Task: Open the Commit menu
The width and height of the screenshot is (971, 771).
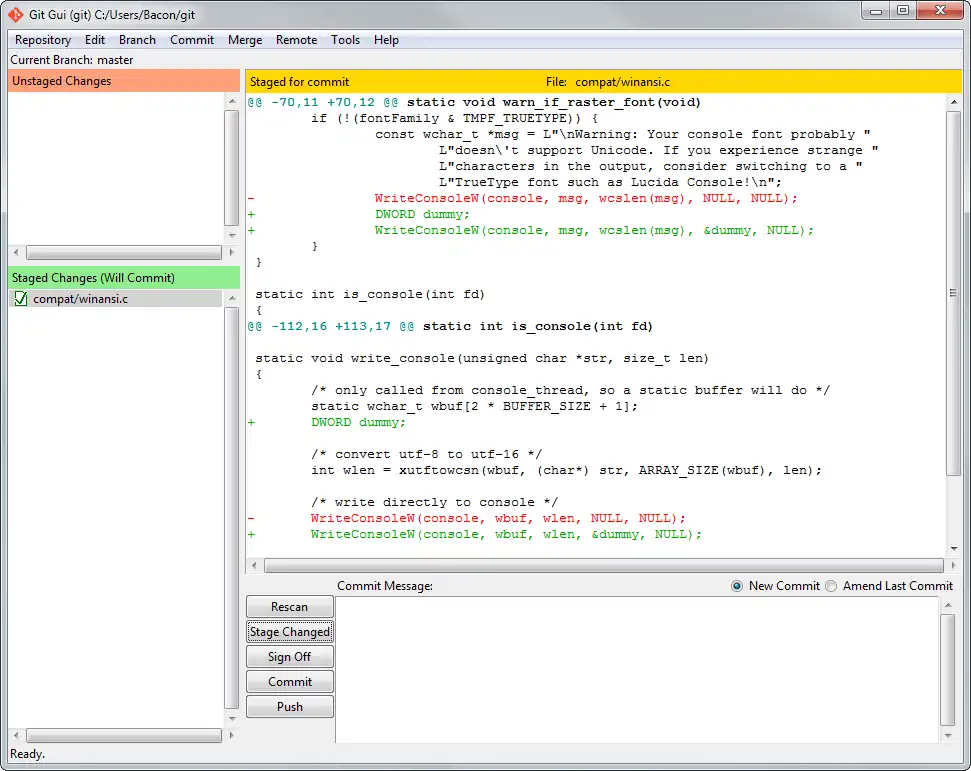Action: click(192, 40)
